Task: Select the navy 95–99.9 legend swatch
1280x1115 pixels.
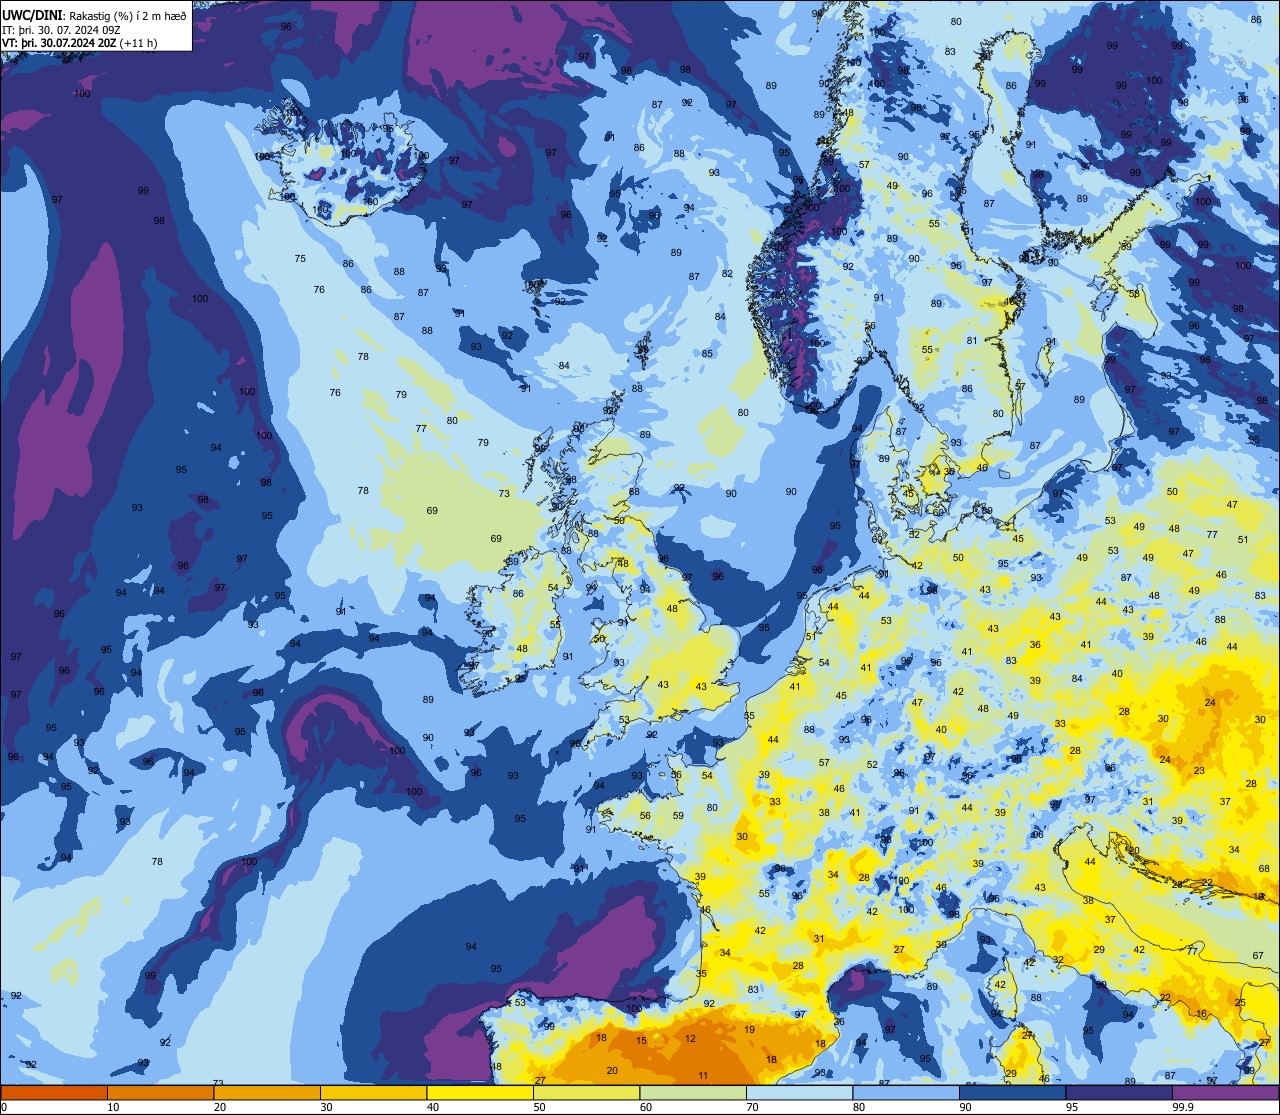Action: (x=1119, y=1092)
